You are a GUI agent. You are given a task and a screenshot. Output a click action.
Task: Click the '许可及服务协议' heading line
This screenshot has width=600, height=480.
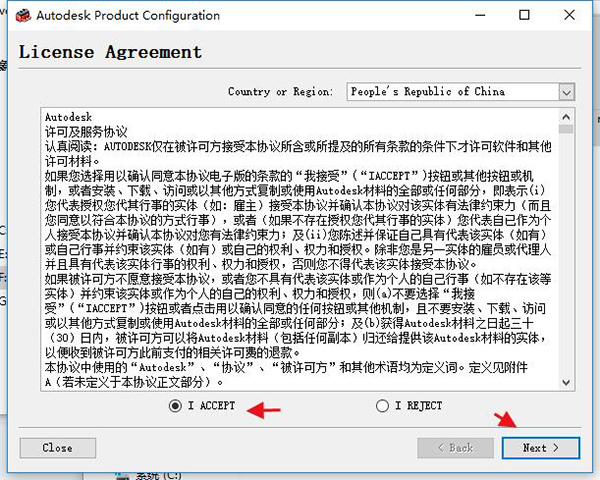pos(86,132)
